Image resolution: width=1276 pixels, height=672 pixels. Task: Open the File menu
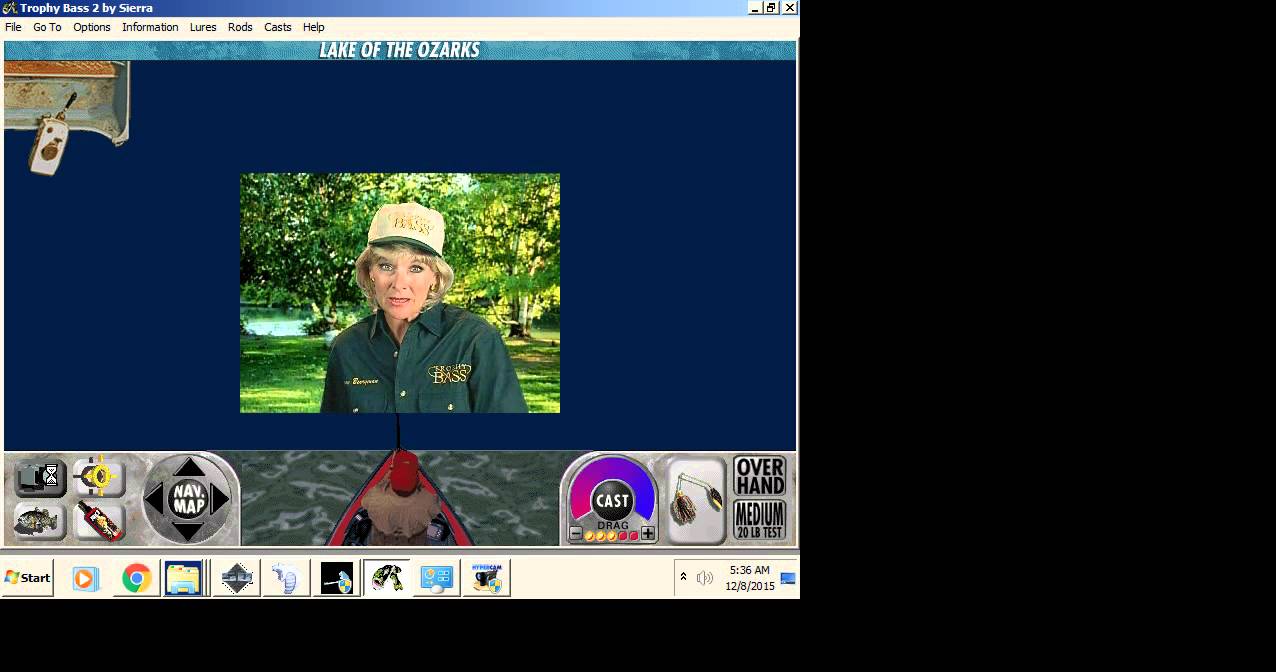tap(13, 27)
